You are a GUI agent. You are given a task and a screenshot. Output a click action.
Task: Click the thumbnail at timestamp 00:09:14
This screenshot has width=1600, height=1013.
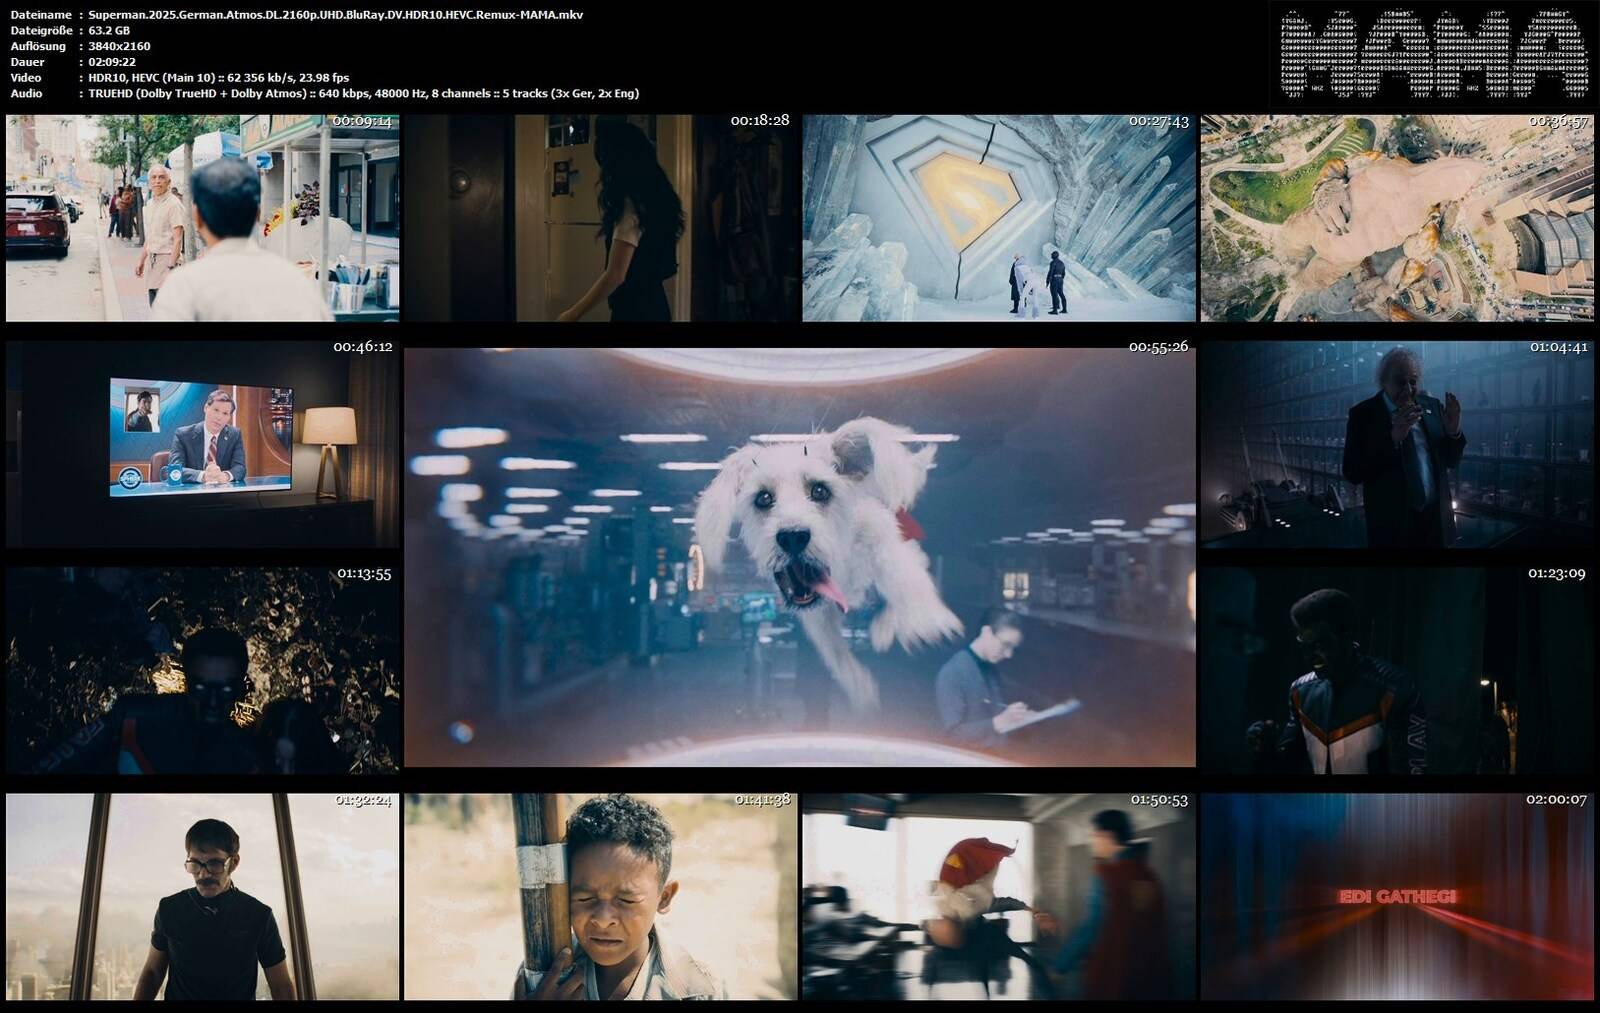[x=202, y=218]
